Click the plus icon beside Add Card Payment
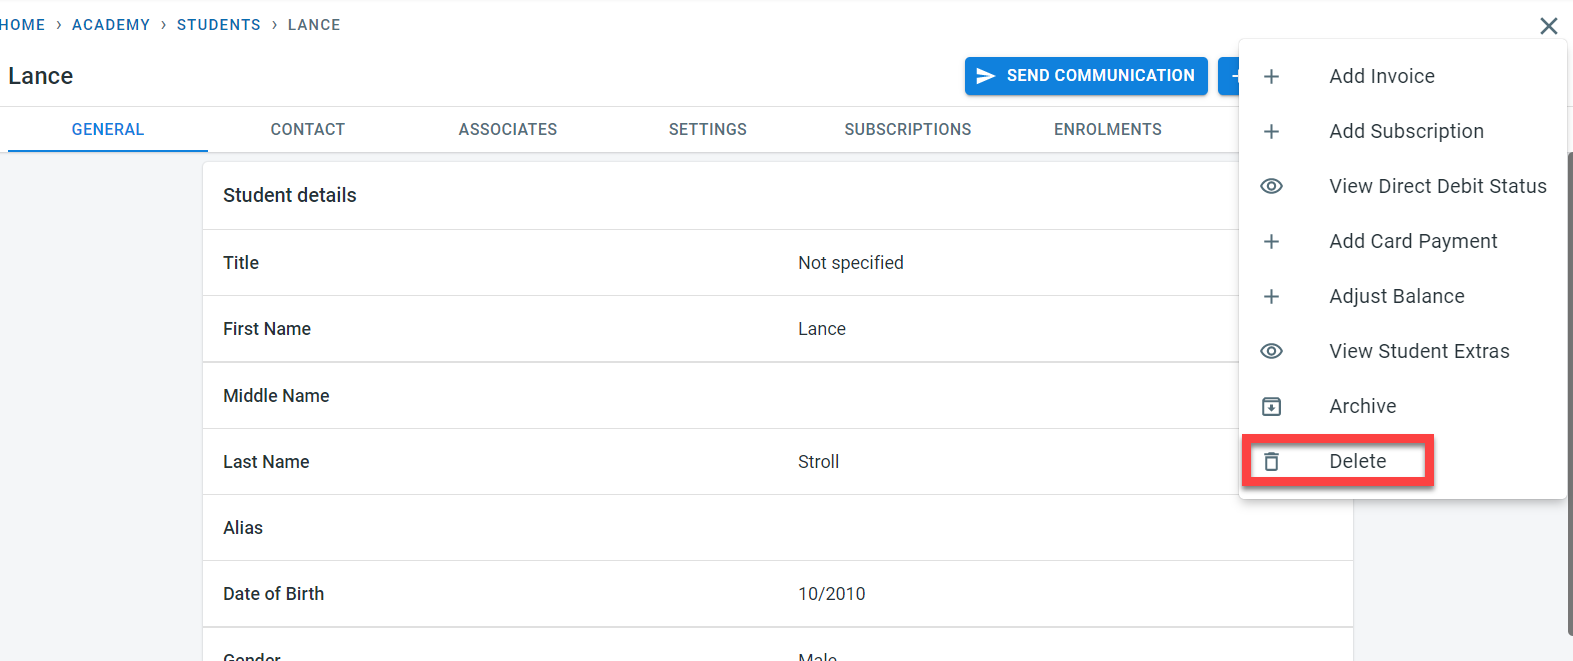The width and height of the screenshot is (1573, 661). 1271,242
